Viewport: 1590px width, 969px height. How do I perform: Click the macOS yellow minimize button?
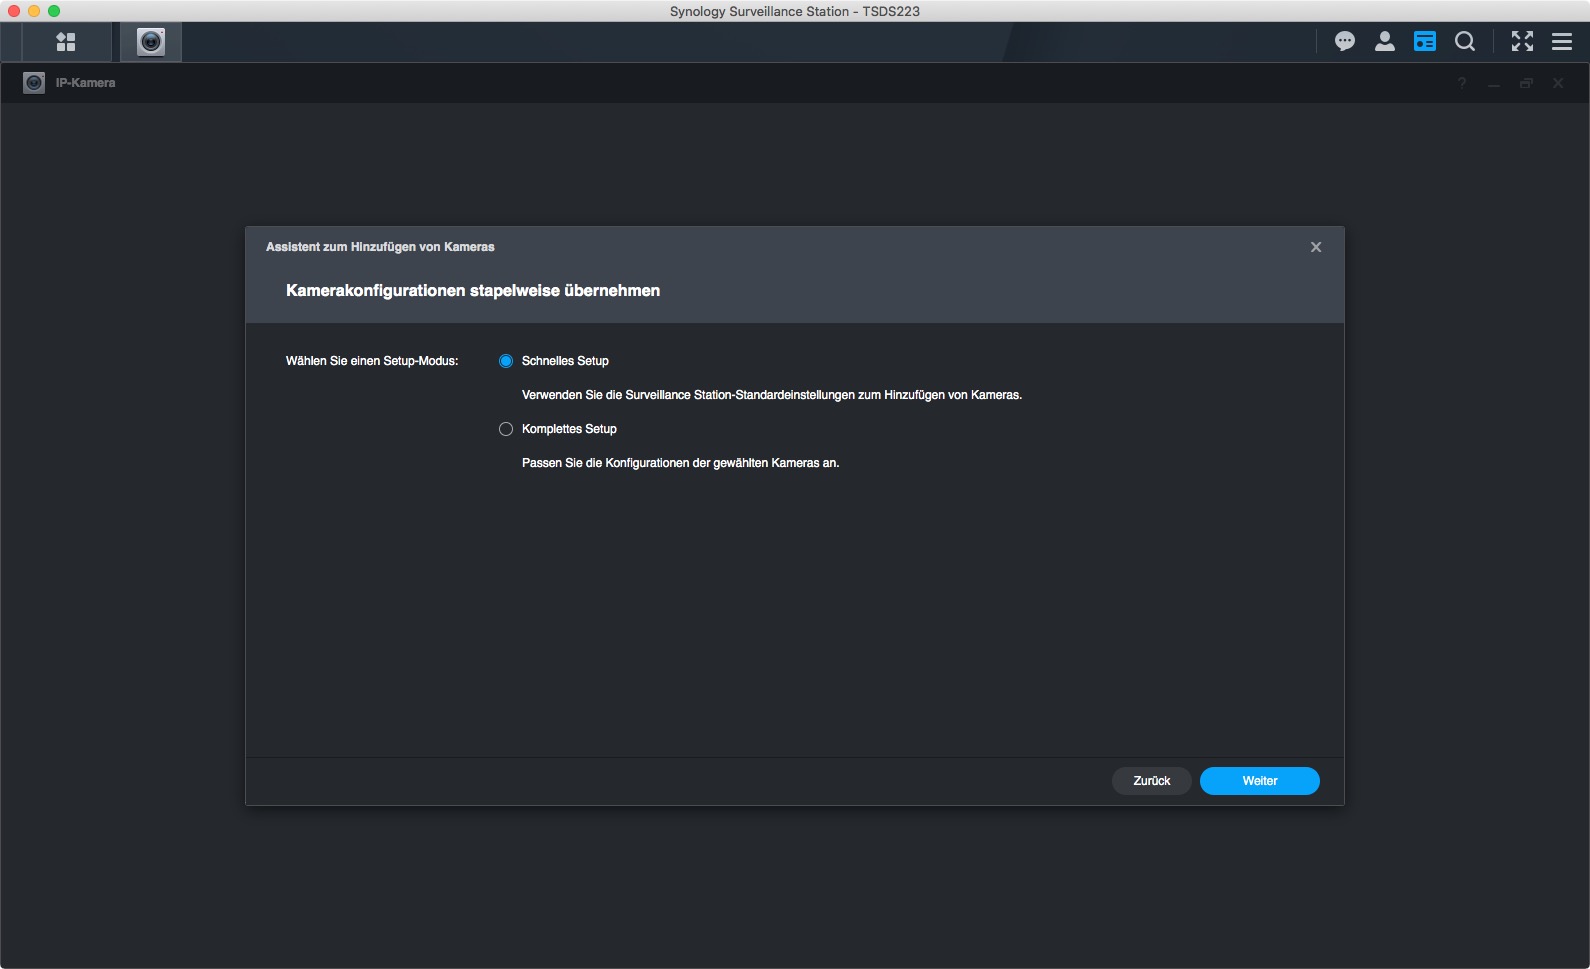click(x=34, y=11)
